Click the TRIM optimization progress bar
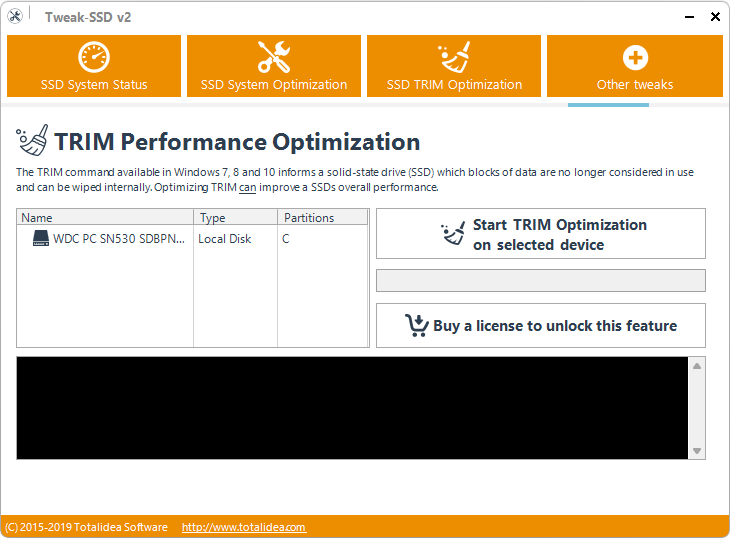730x538 pixels. click(541, 281)
